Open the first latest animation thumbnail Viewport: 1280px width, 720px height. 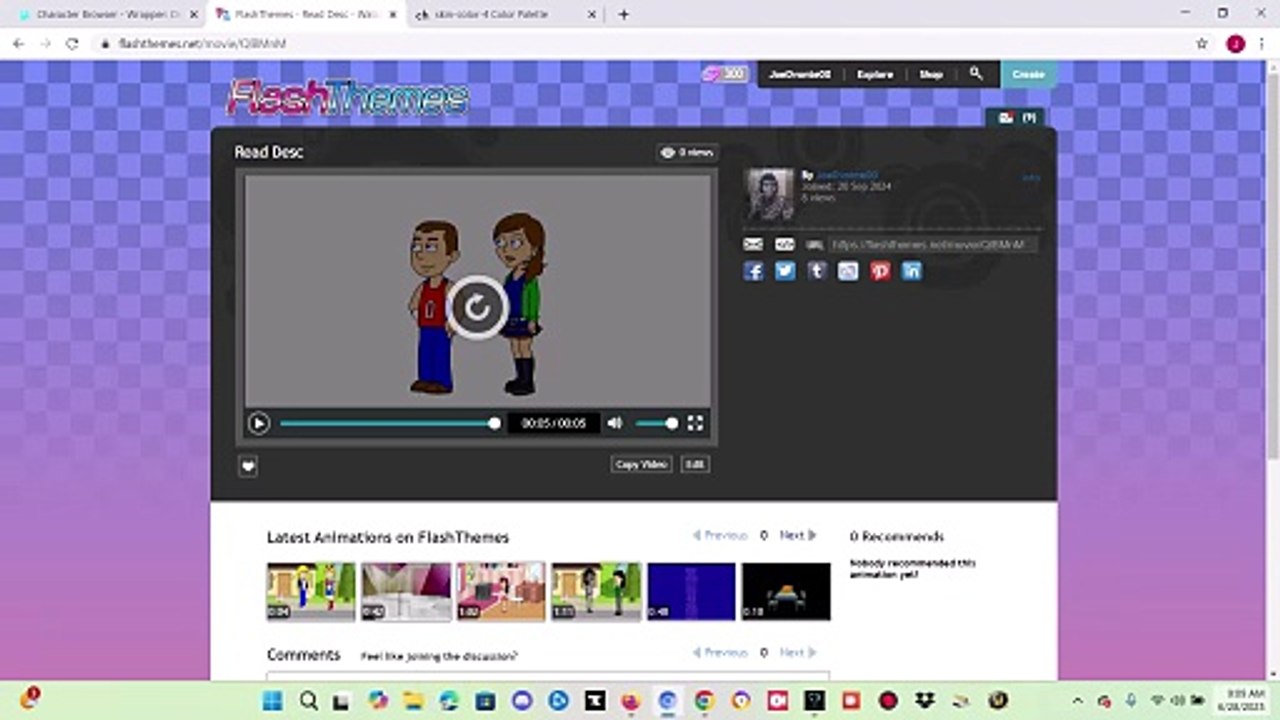point(310,591)
